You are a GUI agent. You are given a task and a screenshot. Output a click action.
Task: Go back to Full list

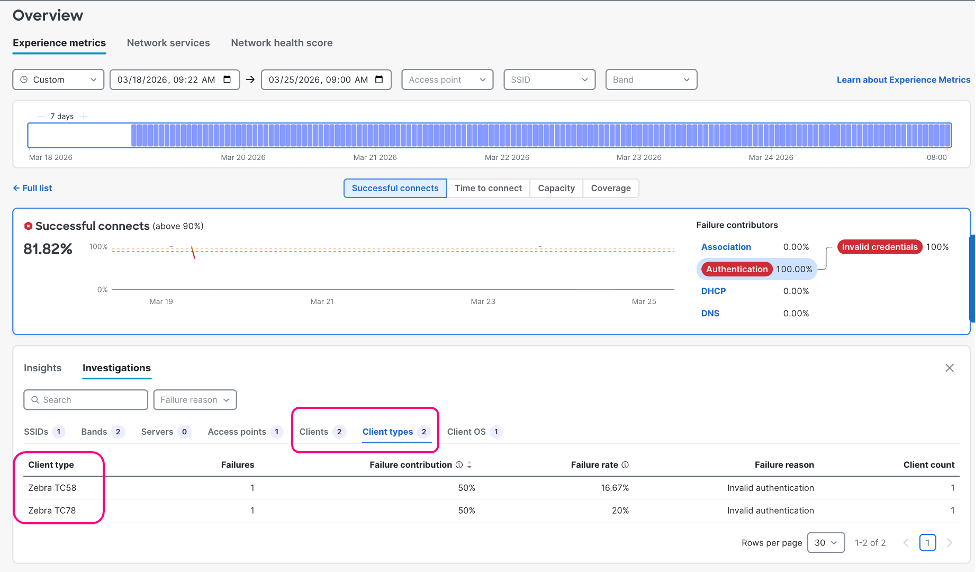pyautogui.click(x=32, y=188)
